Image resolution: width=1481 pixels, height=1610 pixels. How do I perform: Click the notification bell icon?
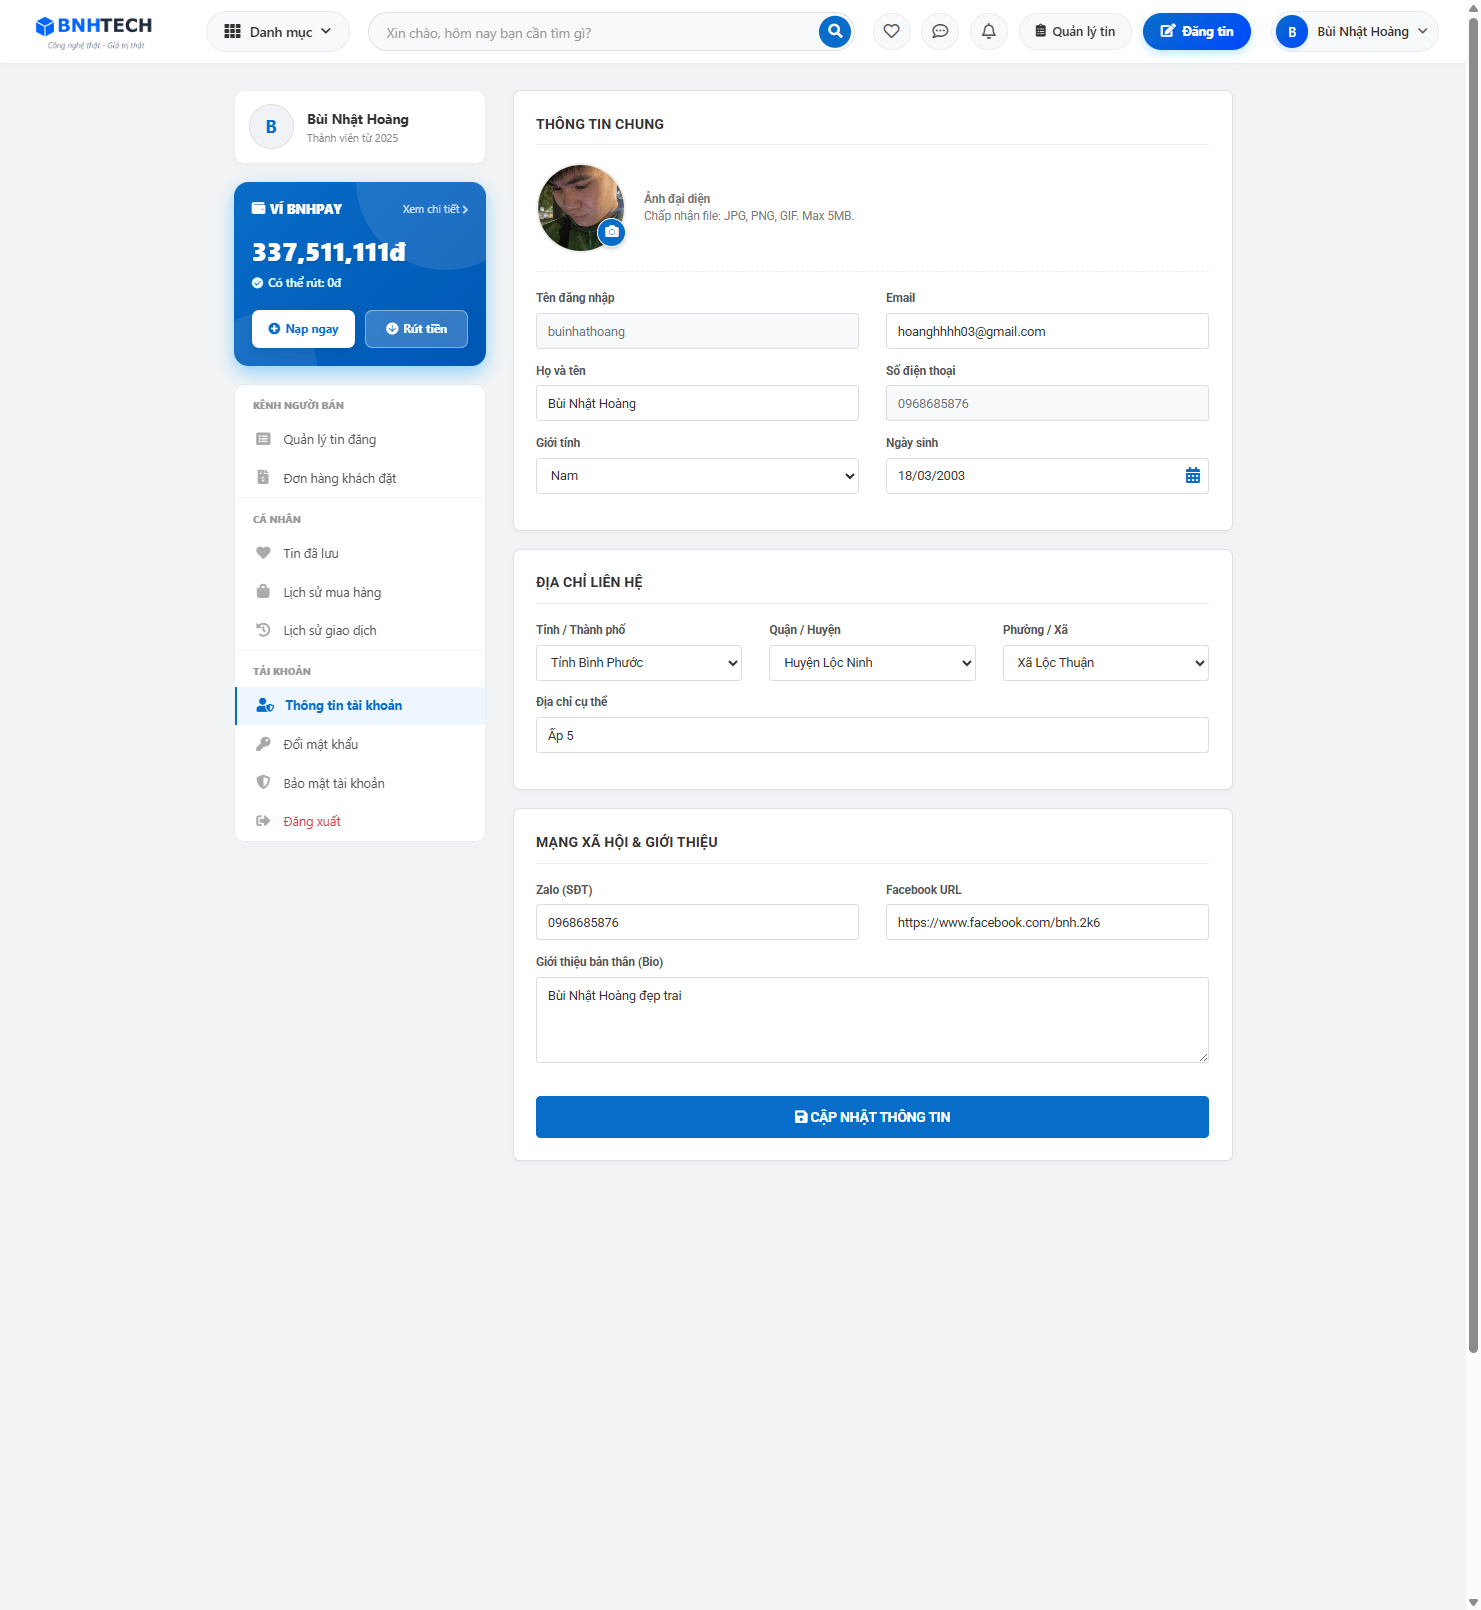(988, 32)
